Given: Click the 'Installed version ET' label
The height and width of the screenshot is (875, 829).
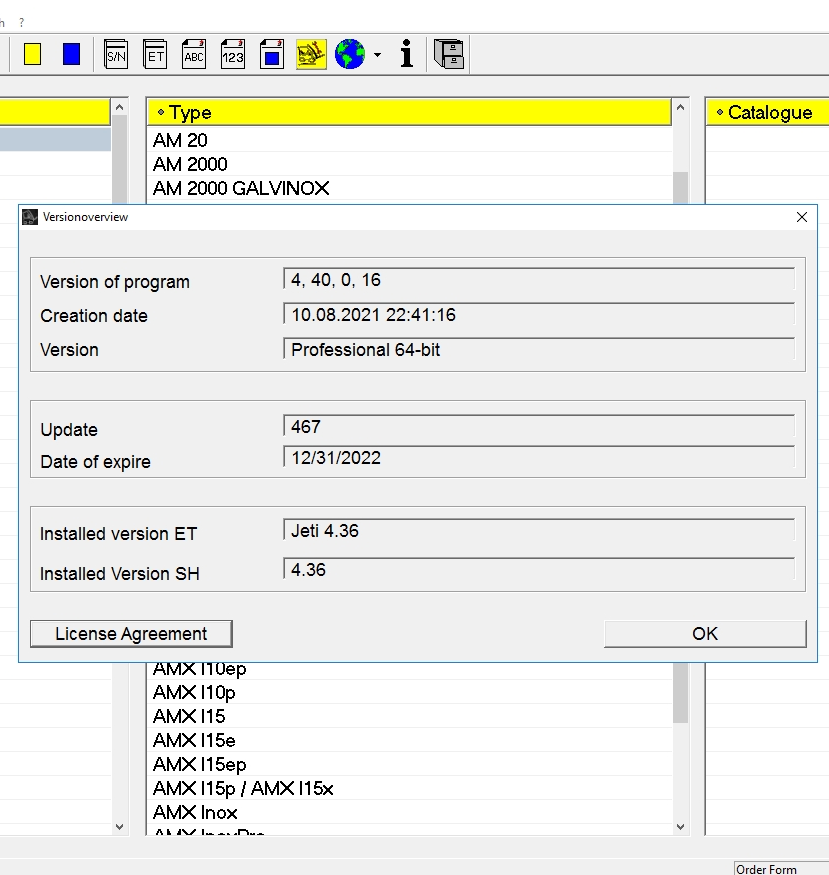Looking at the screenshot, I should click(118, 533).
